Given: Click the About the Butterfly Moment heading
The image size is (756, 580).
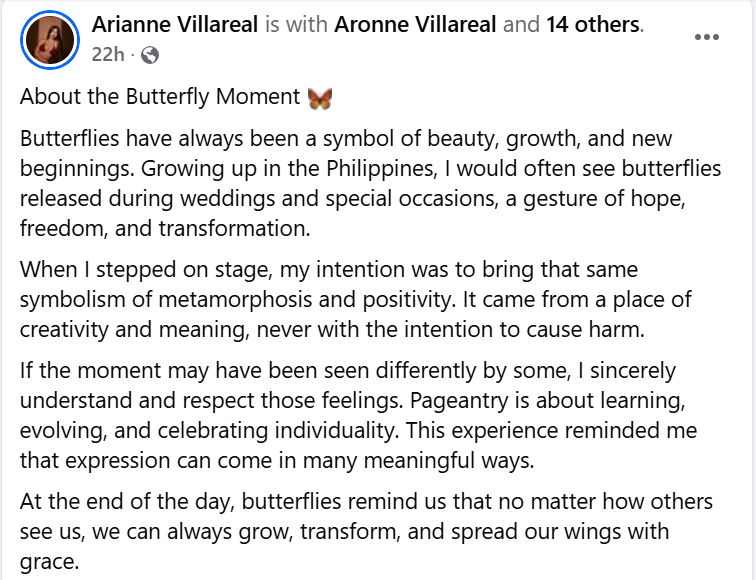Looking at the screenshot, I should pyautogui.click(x=160, y=96).
